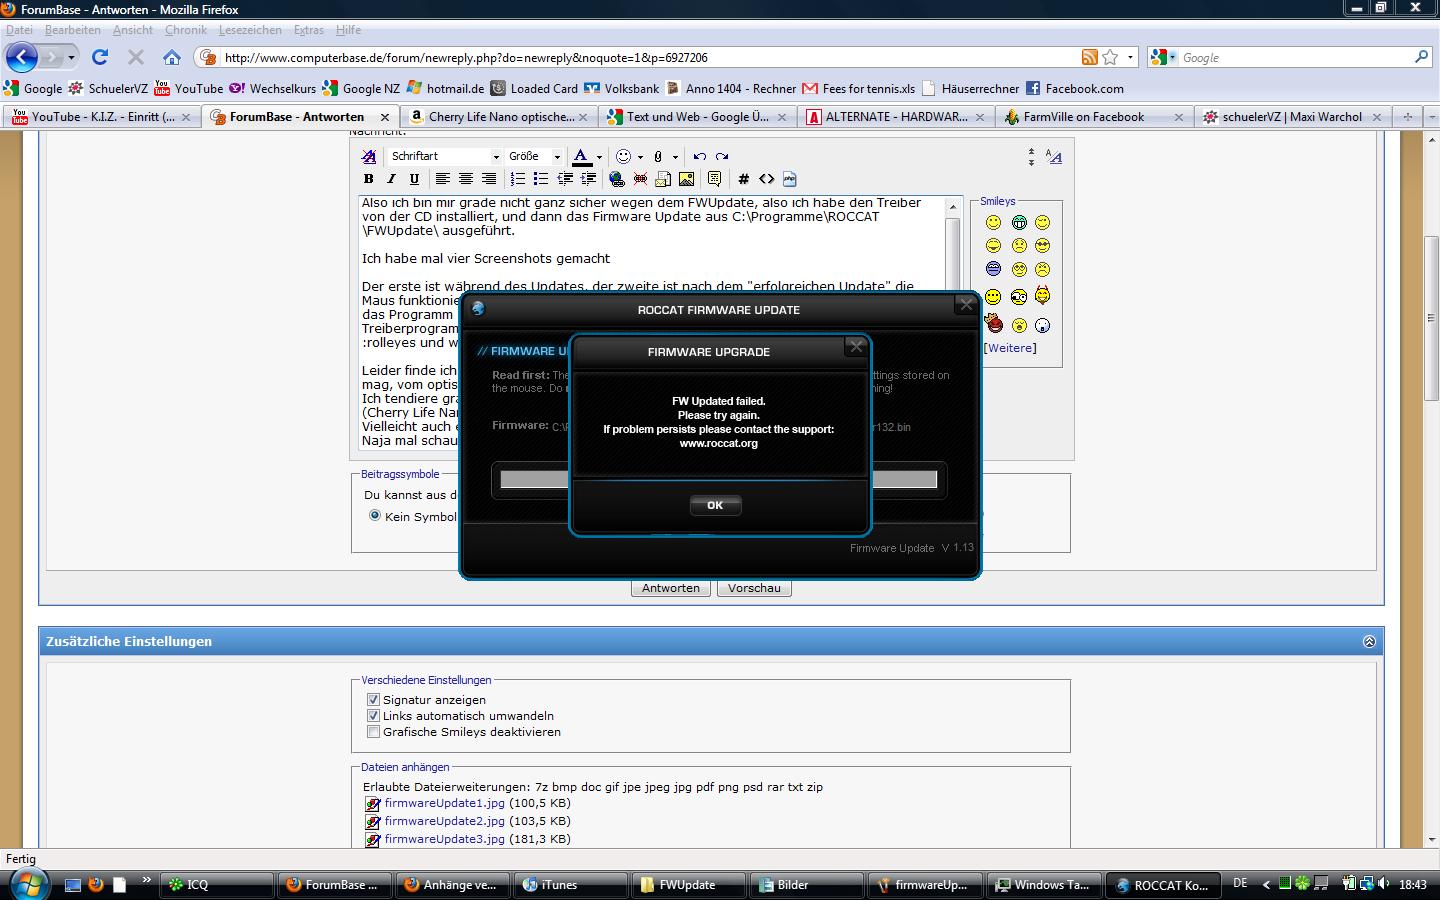Align text left in the editor
The image size is (1440, 900).
[x=442, y=179]
